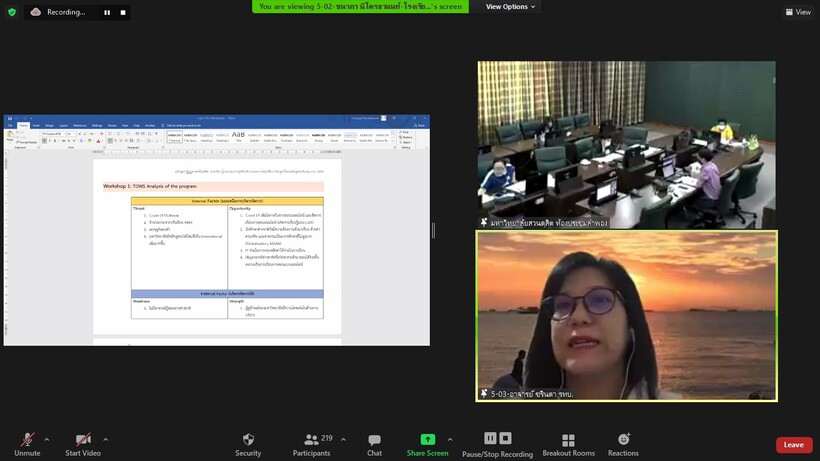
Task: Open Breakout Rooms
Action: [568, 444]
